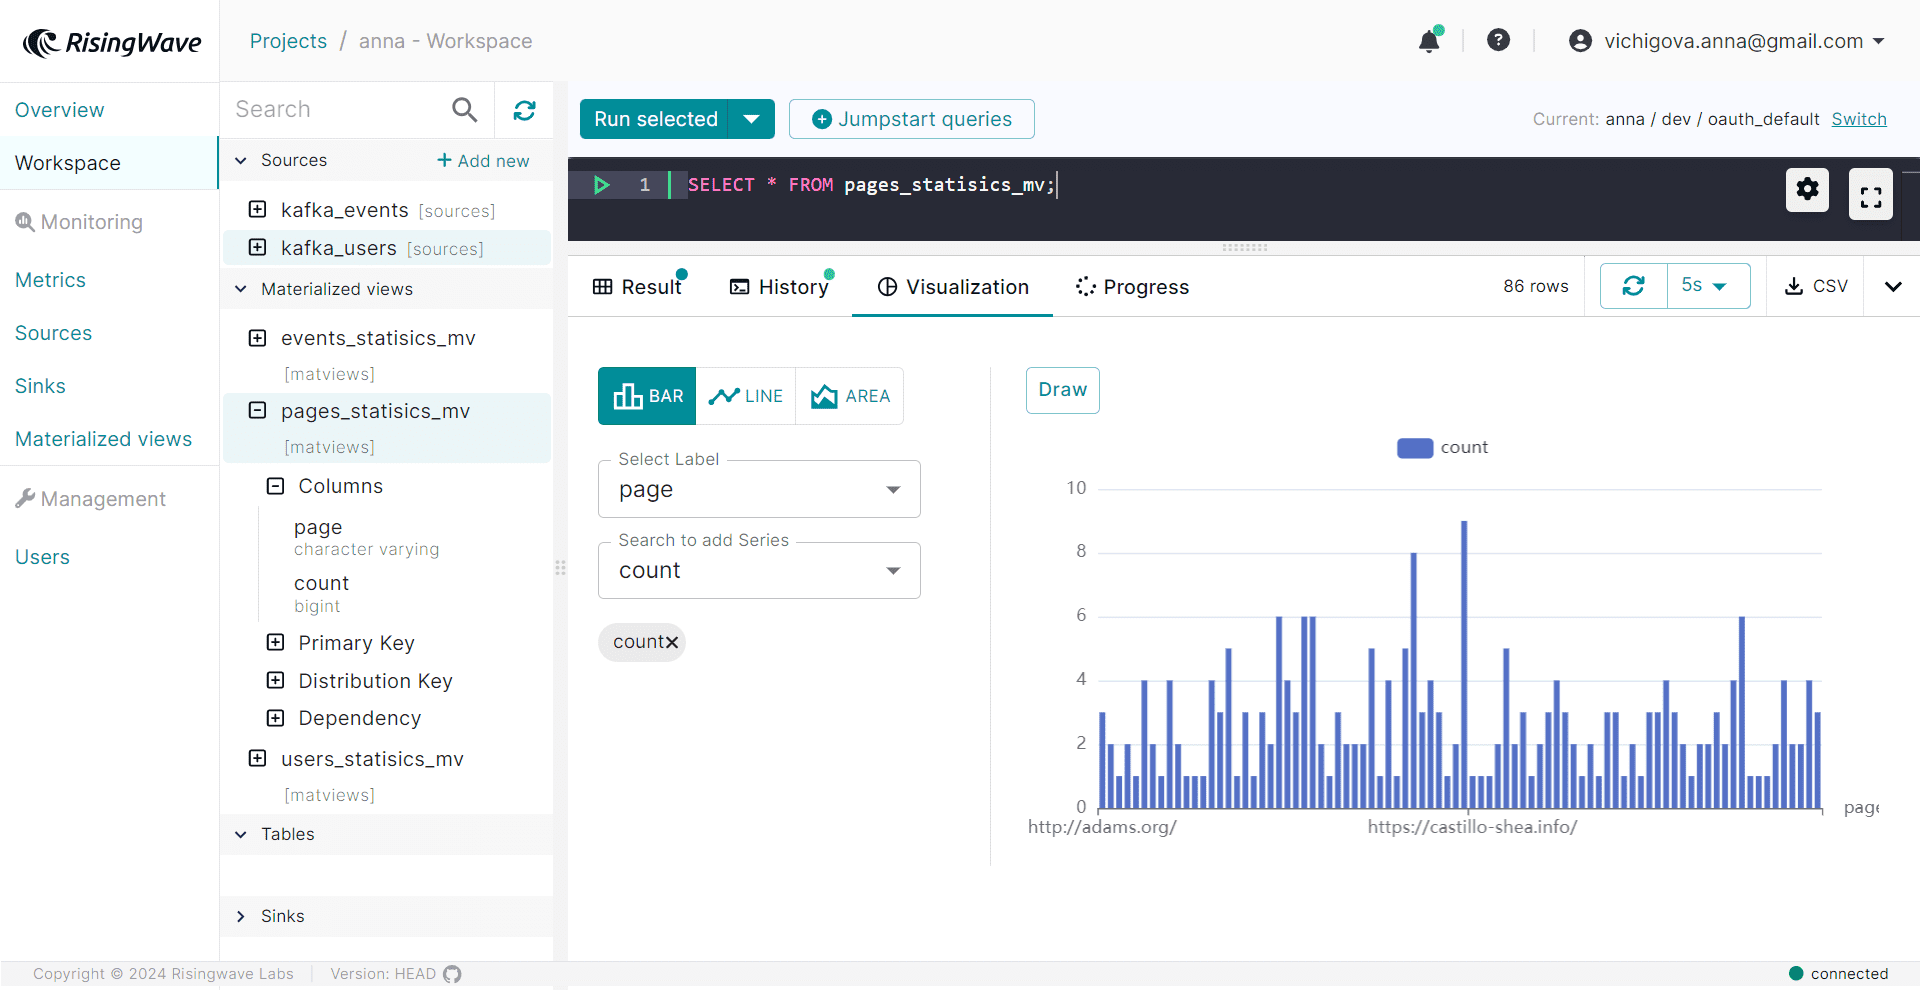The height and width of the screenshot is (990, 1920).
Task: Toggle fullscreen editor mode
Action: [x=1871, y=194]
